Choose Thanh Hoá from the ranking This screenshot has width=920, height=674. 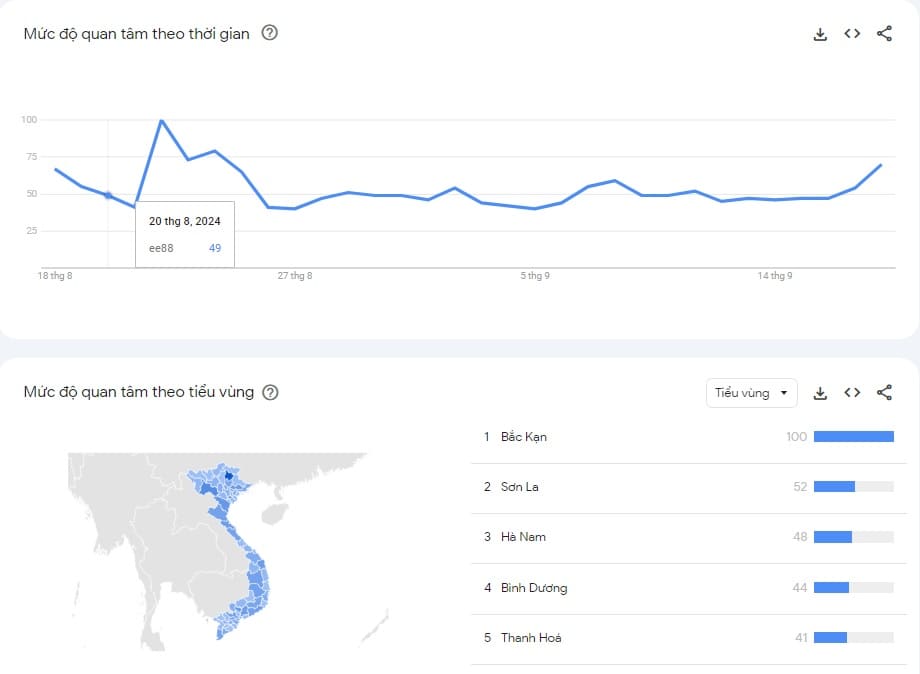point(689,638)
